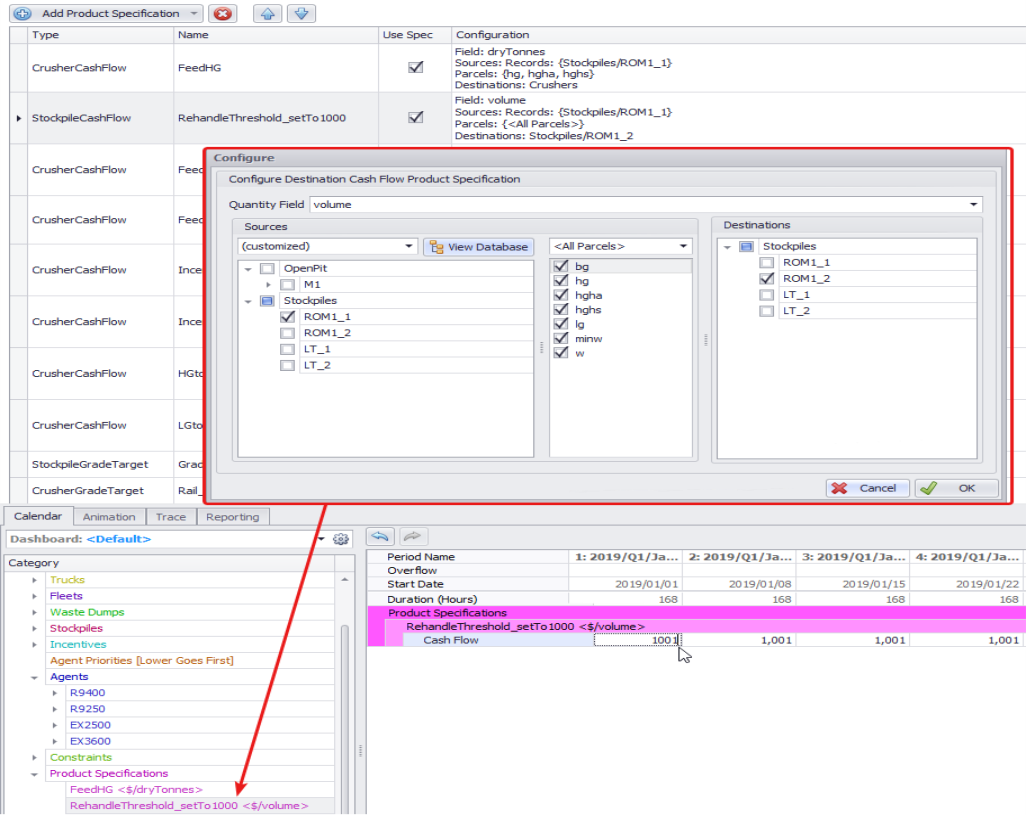Viewport: 1026px width, 815px height.
Task: Move specification up with the up arrow
Action: [x=267, y=14]
